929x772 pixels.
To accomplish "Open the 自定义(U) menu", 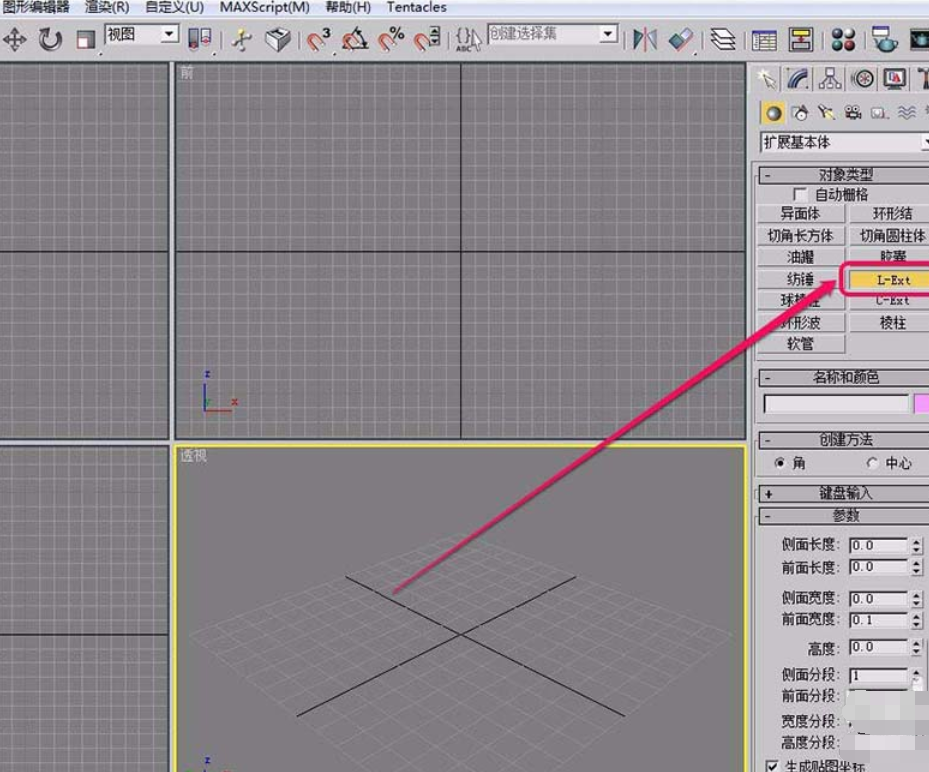I will tap(175, 7).
